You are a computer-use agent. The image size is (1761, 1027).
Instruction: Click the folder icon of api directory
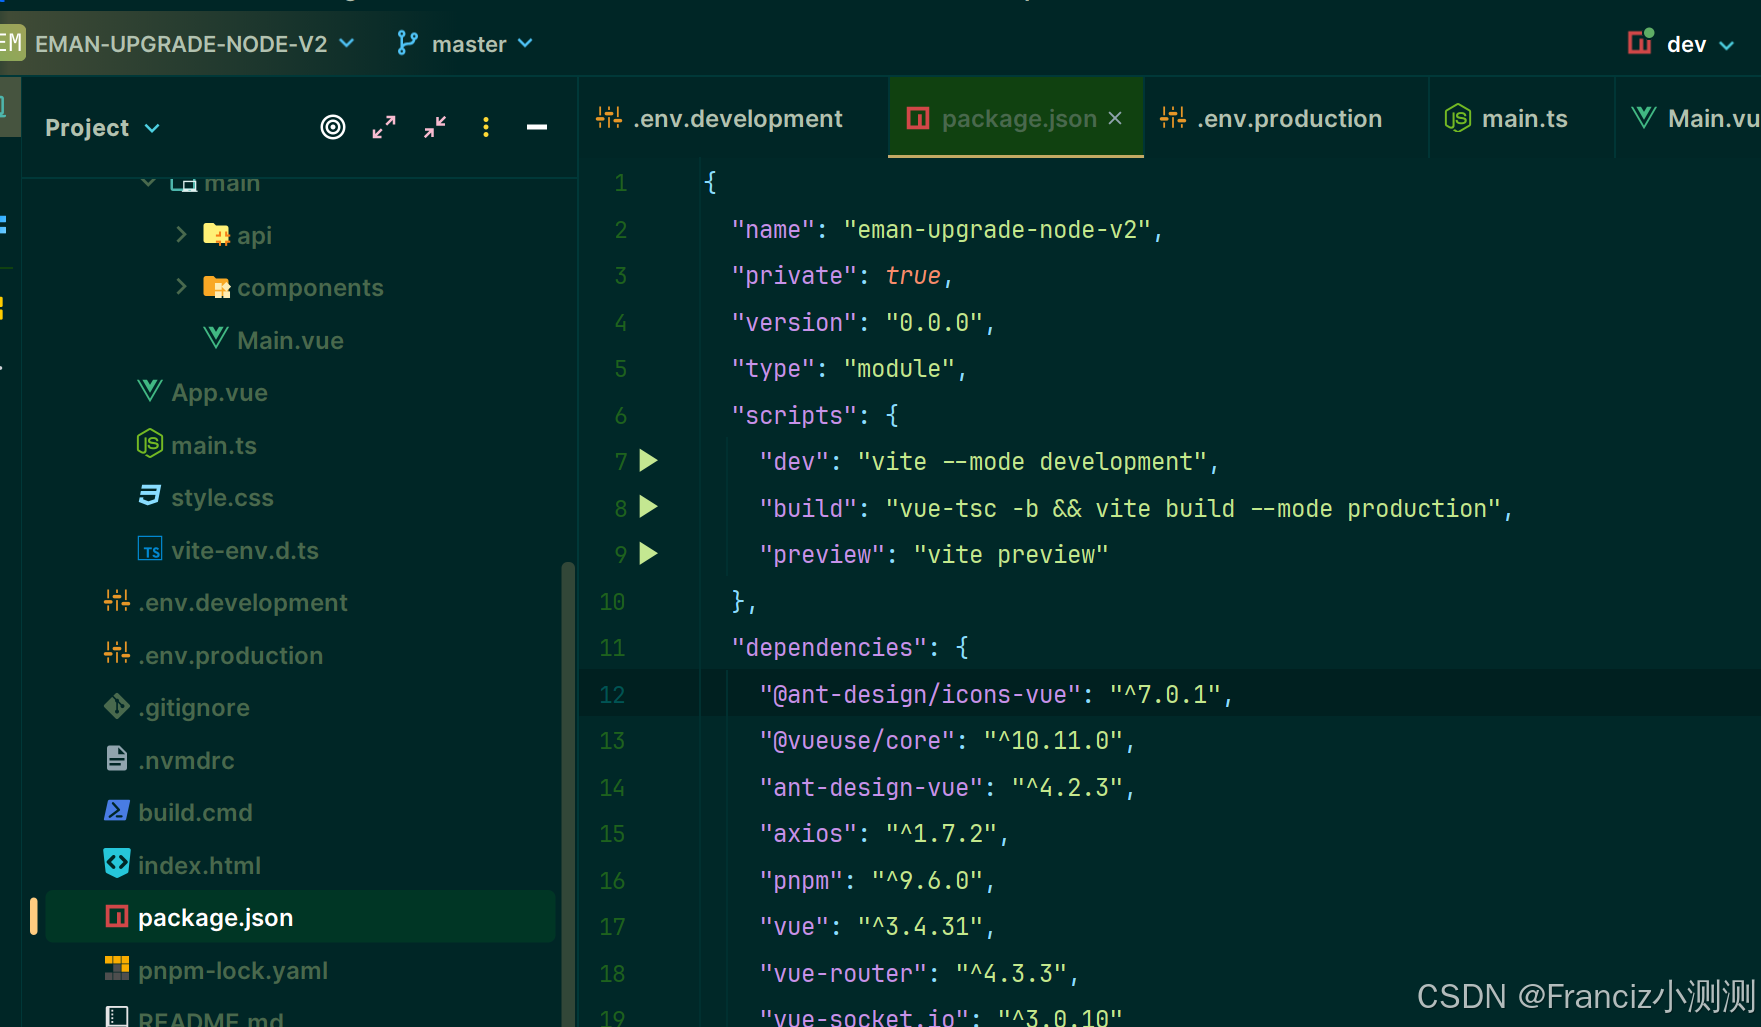(x=216, y=234)
